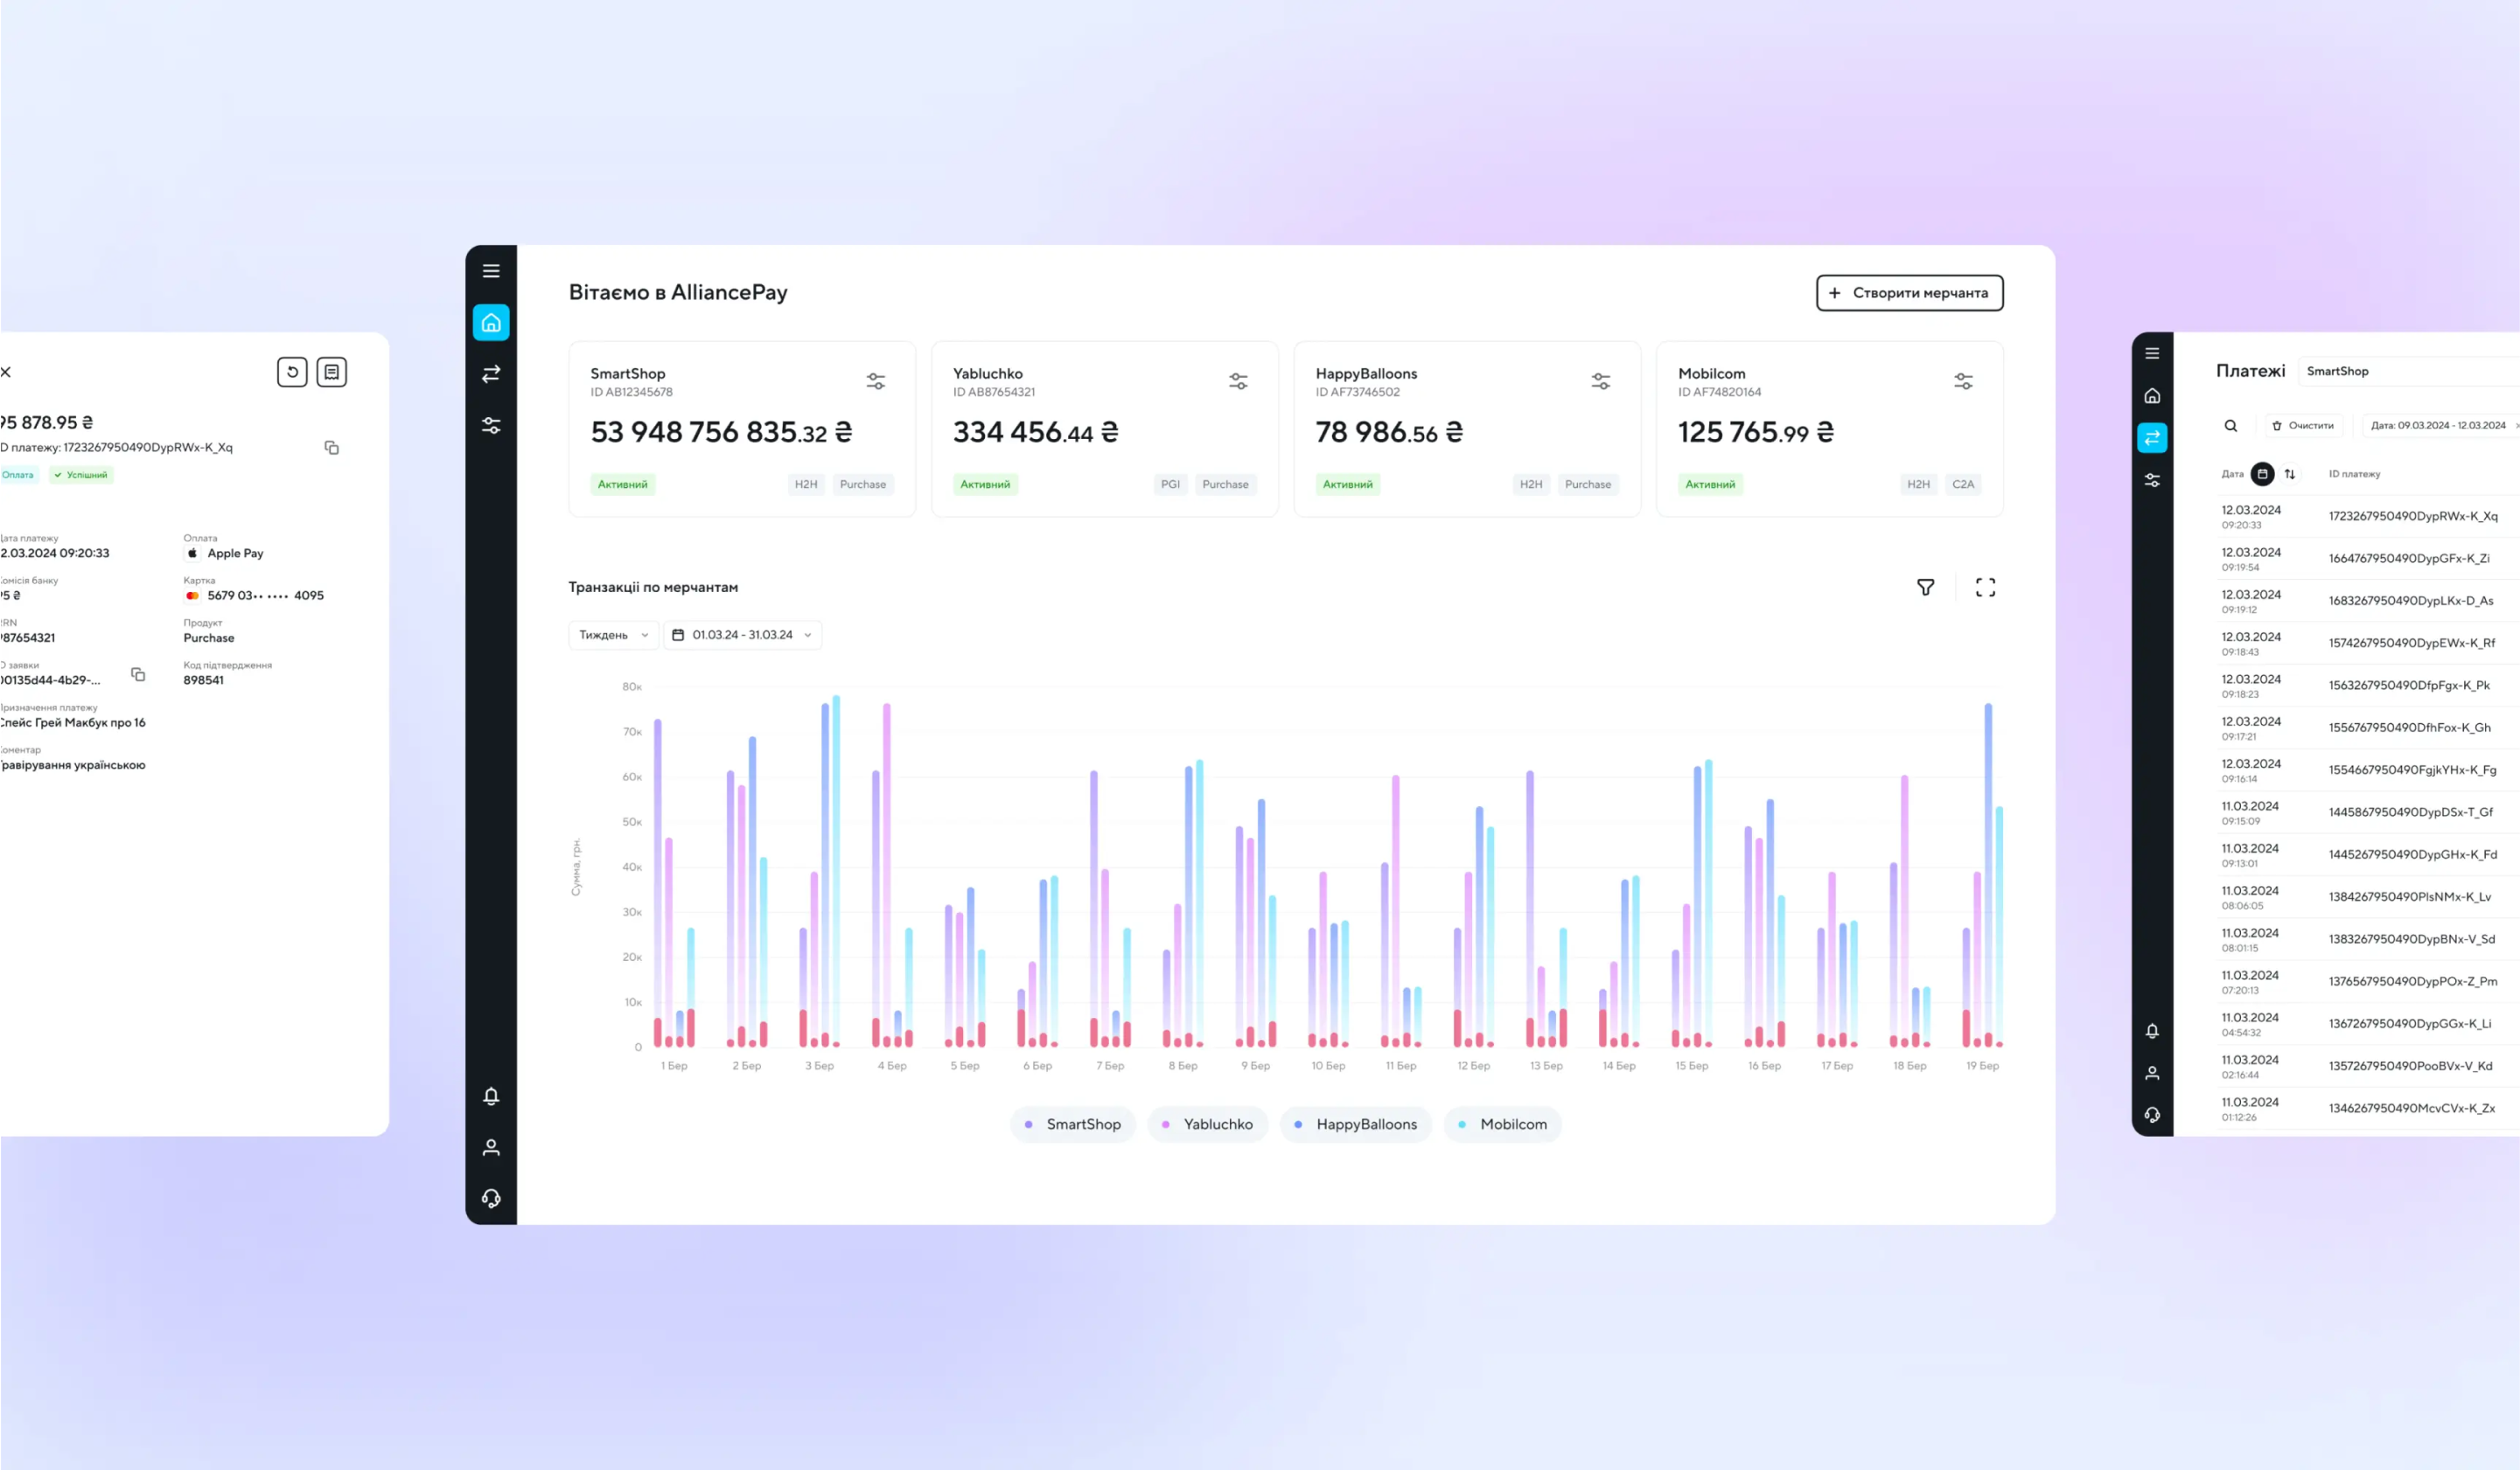Open the Yabluchko merchant card
The width and height of the screenshot is (2520, 1470).
click(1105, 429)
